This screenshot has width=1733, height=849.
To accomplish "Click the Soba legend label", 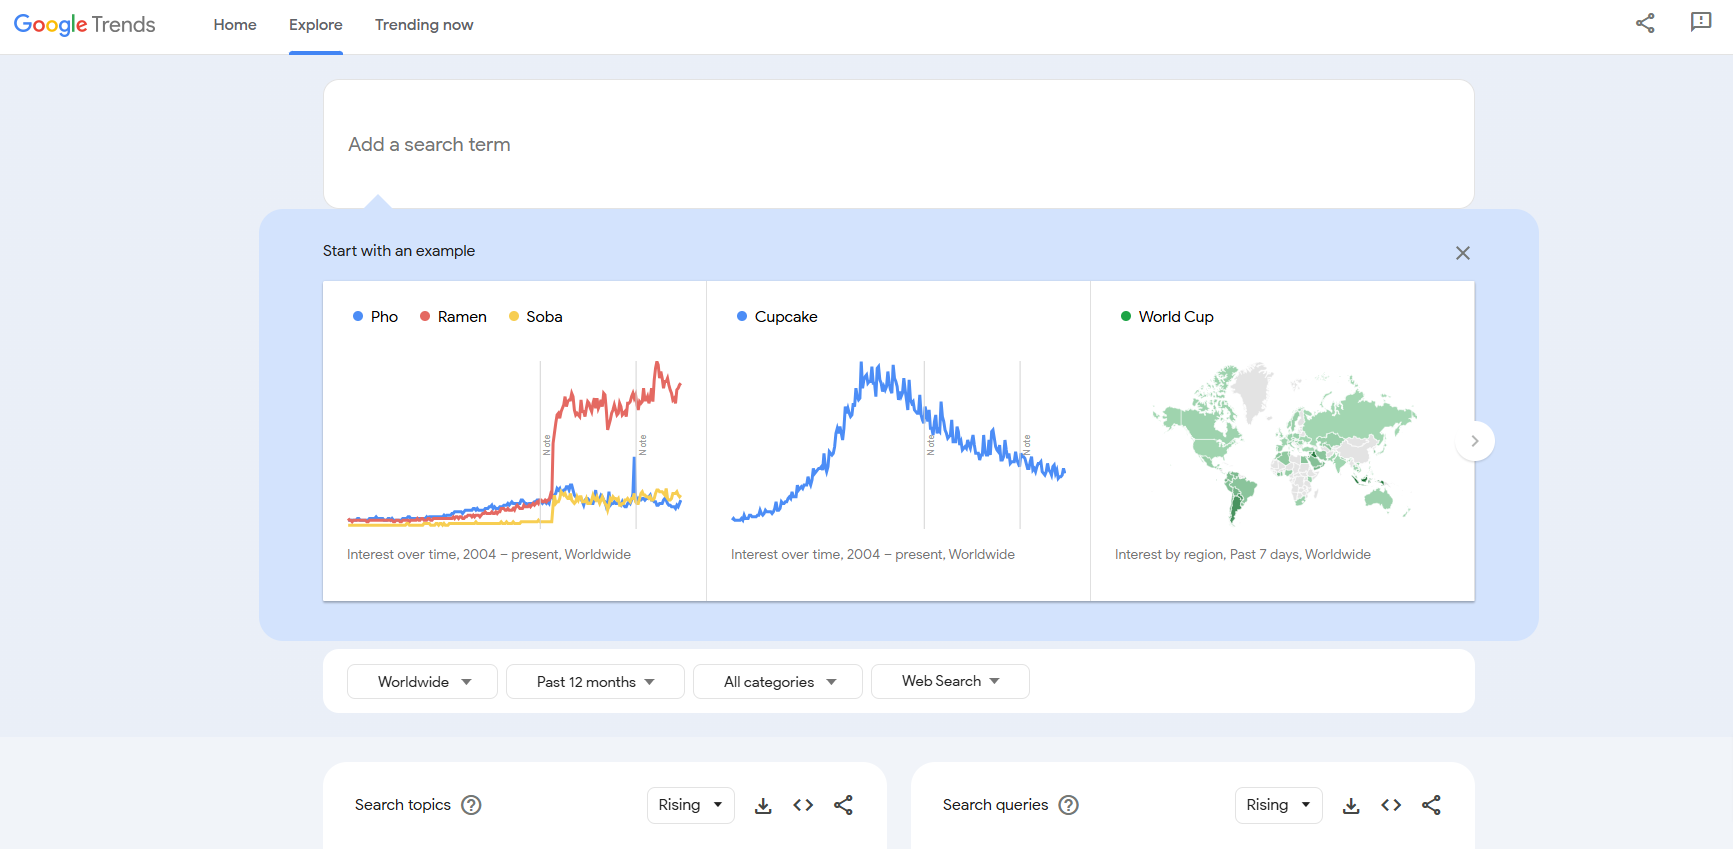I will pos(544,317).
